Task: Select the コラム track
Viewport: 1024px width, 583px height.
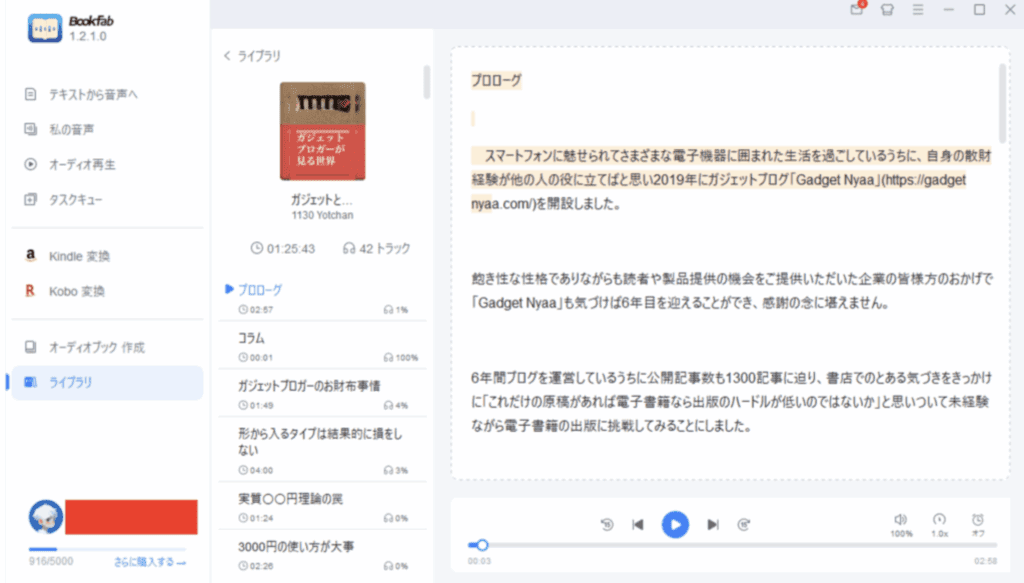Action: [x=320, y=346]
